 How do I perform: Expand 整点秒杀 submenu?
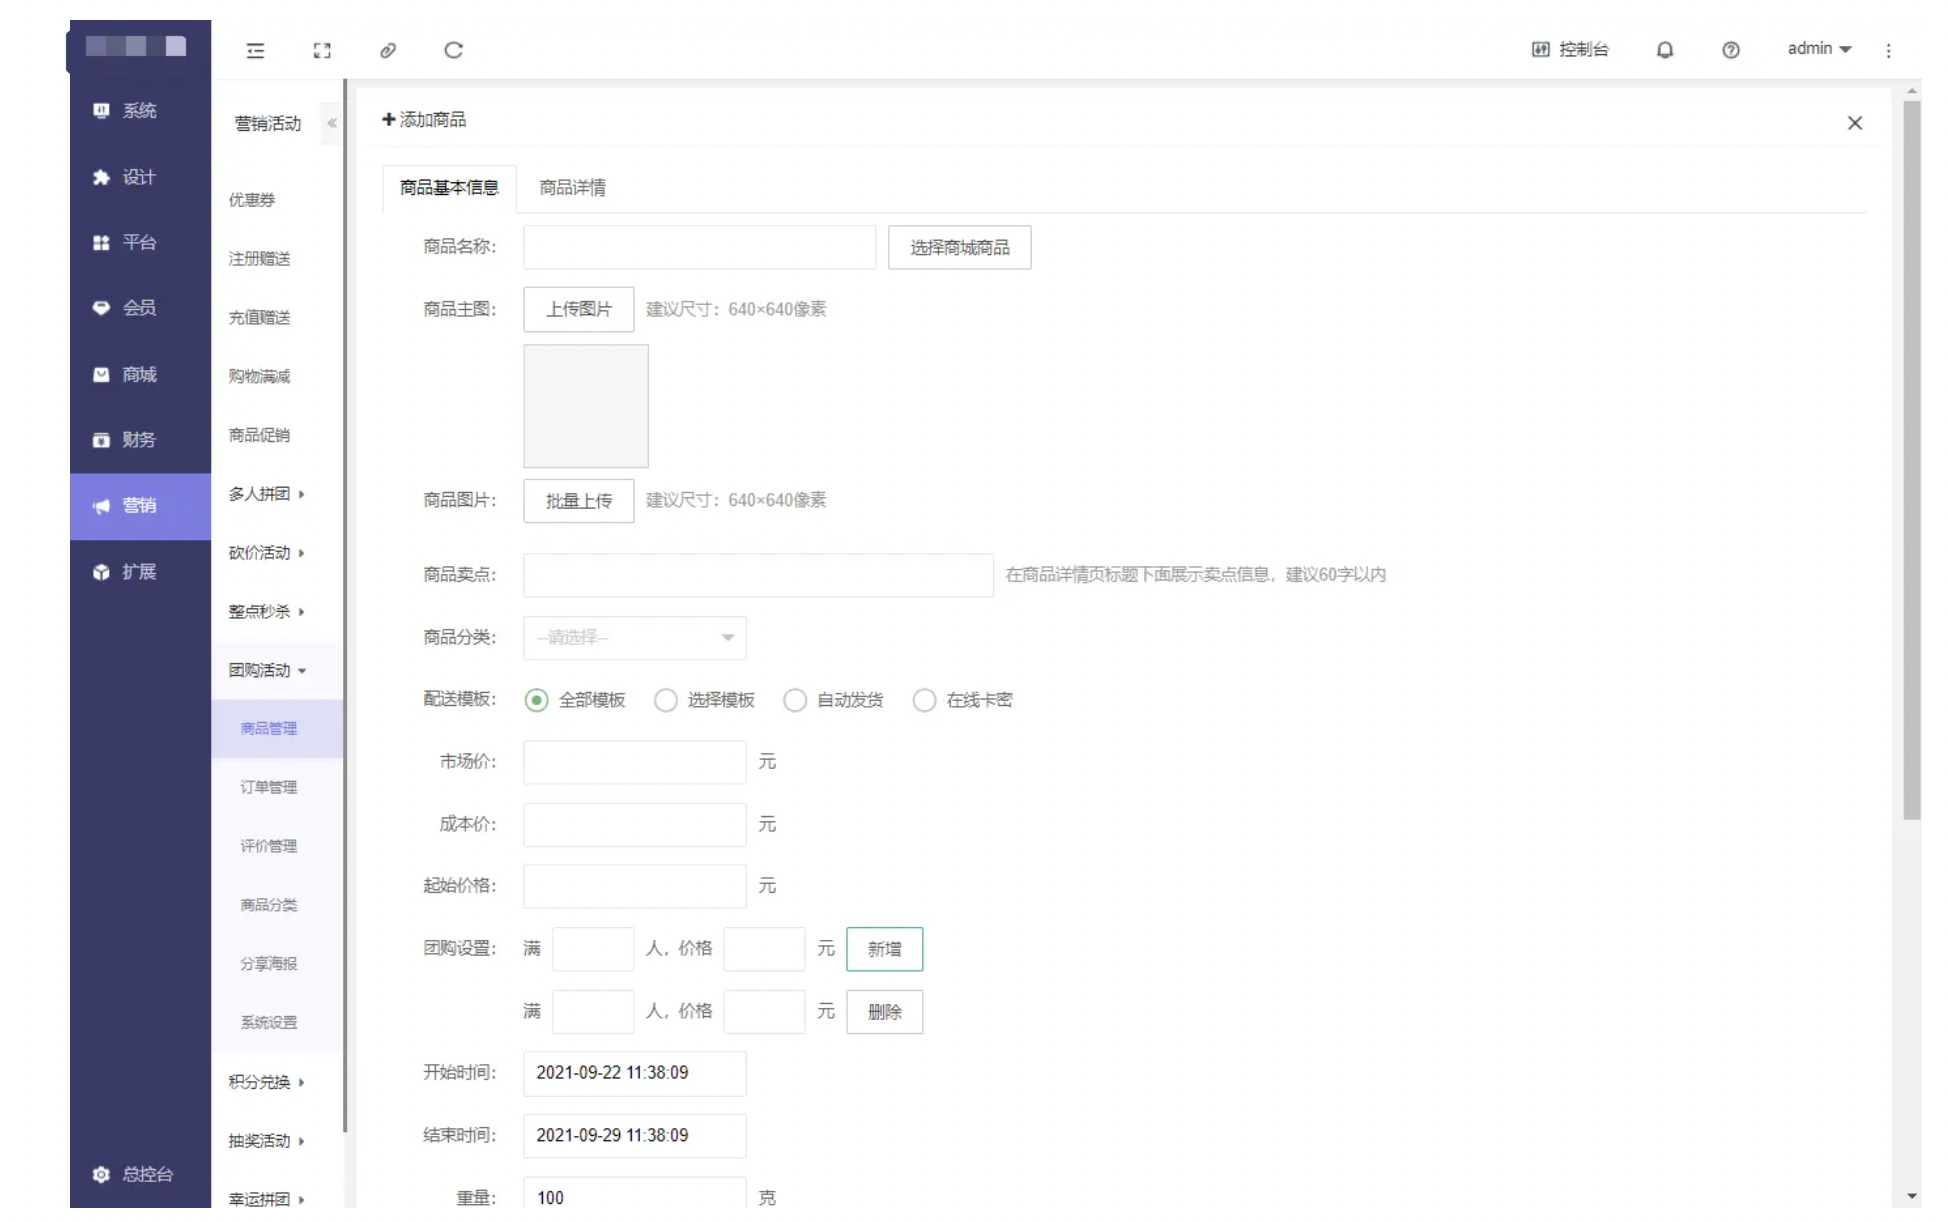266,612
